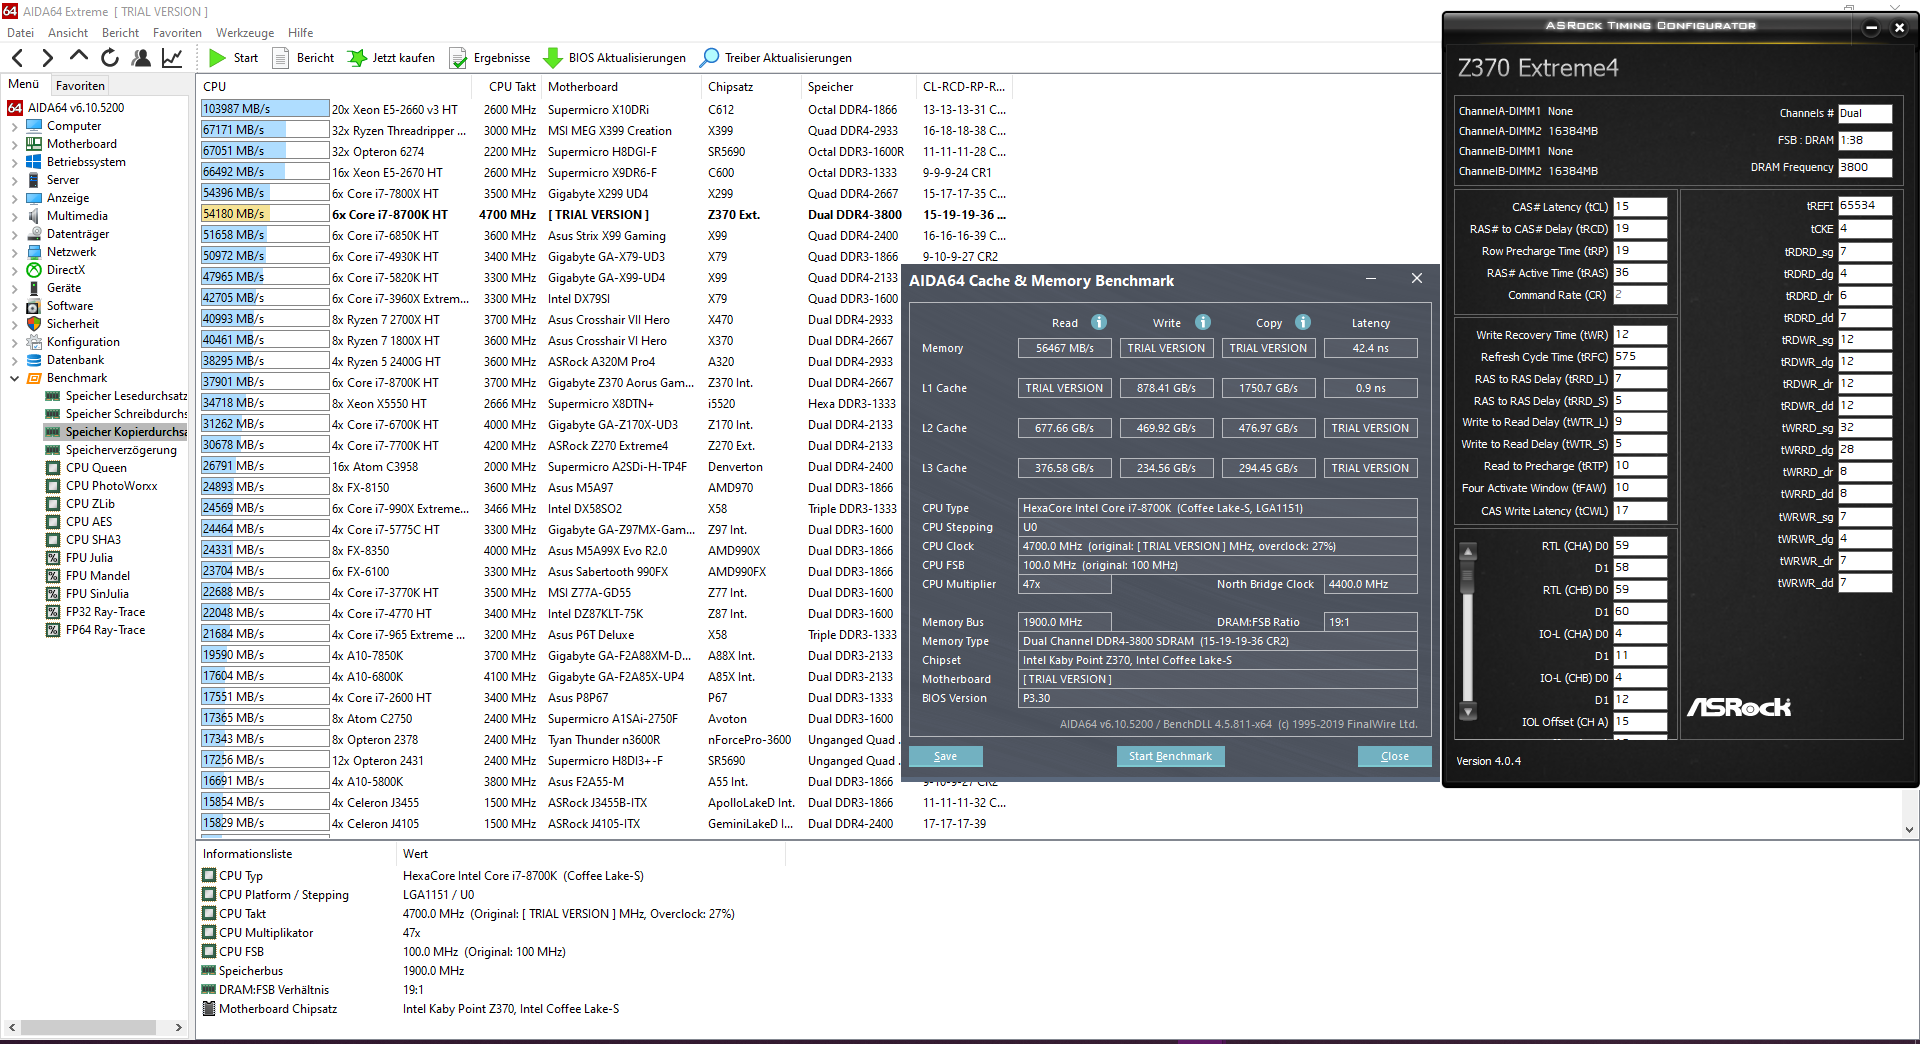Click Start Benchmark button
The height and width of the screenshot is (1044, 1920).
point(1170,756)
